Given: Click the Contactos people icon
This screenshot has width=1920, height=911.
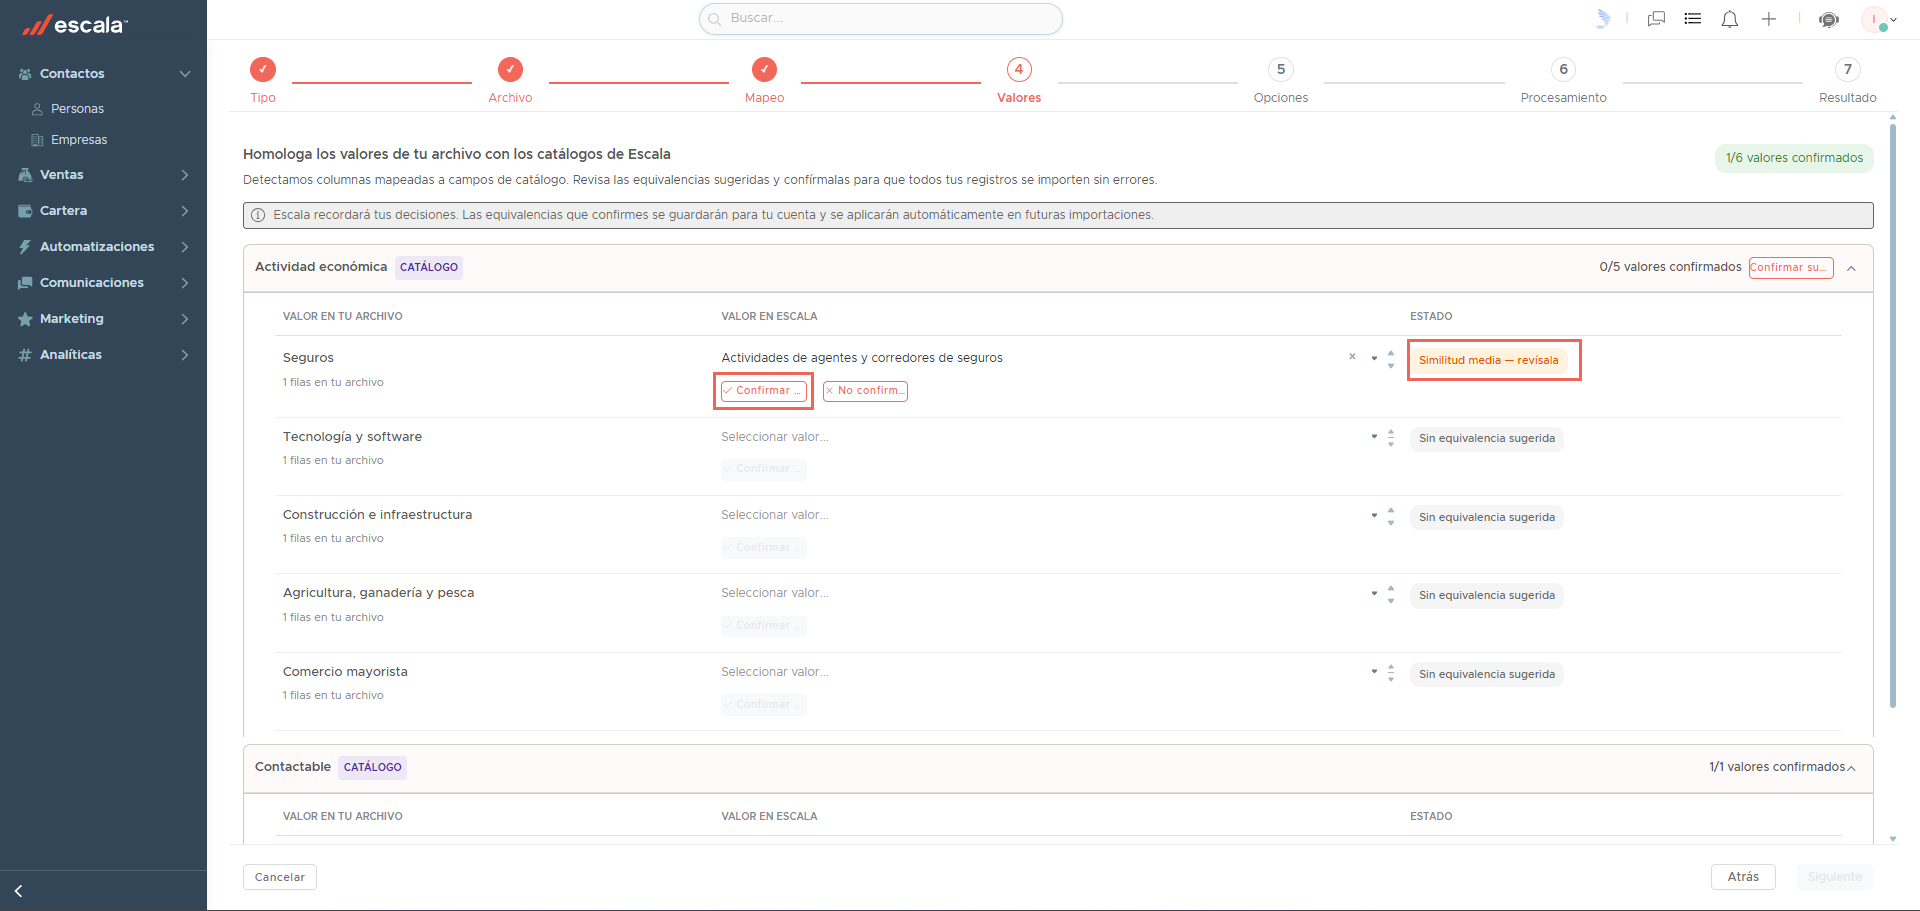Looking at the screenshot, I should pos(25,74).
